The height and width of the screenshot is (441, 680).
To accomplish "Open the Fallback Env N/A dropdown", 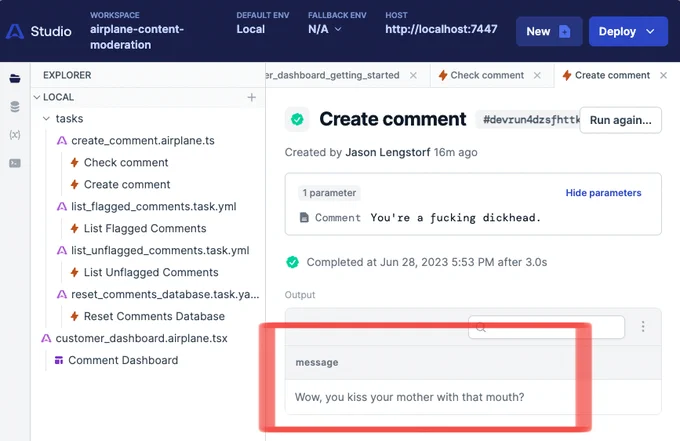I will (x=325, y=29).
